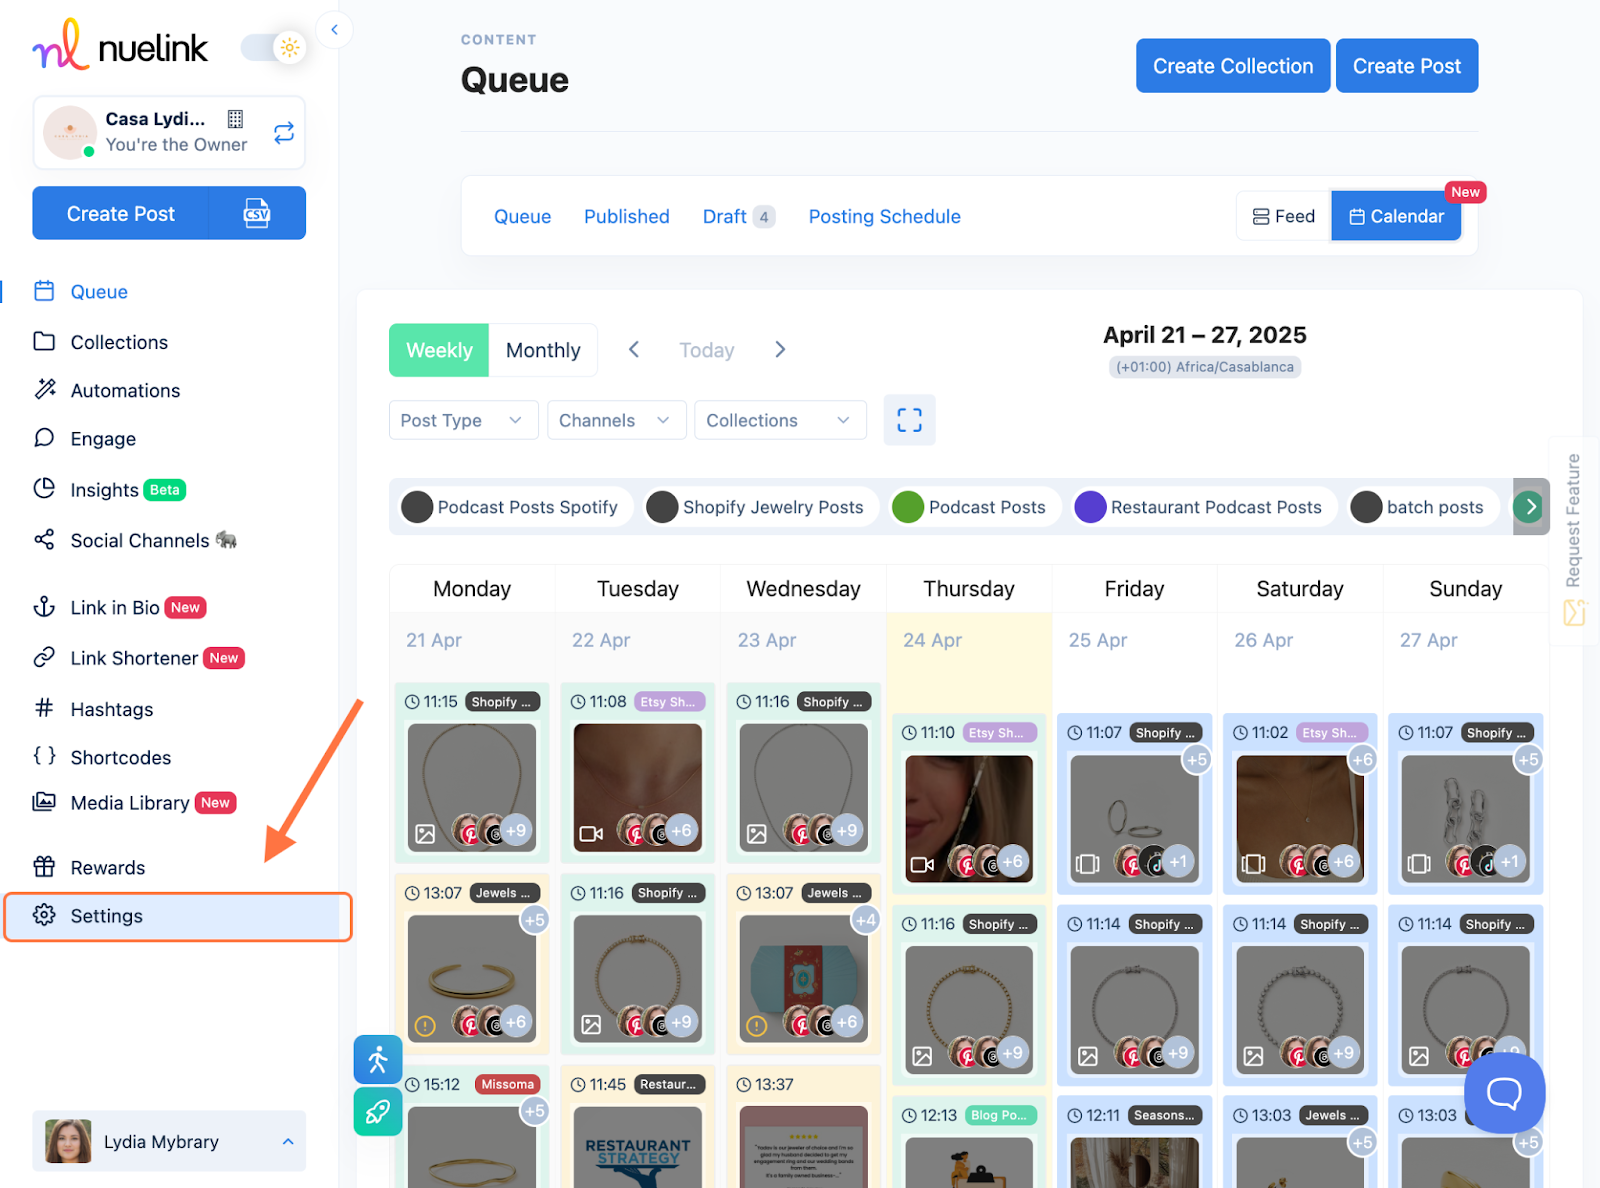1600x1188 pixels.
Task: Click the fullscreen calendar icon
Action: pos(910,420)
